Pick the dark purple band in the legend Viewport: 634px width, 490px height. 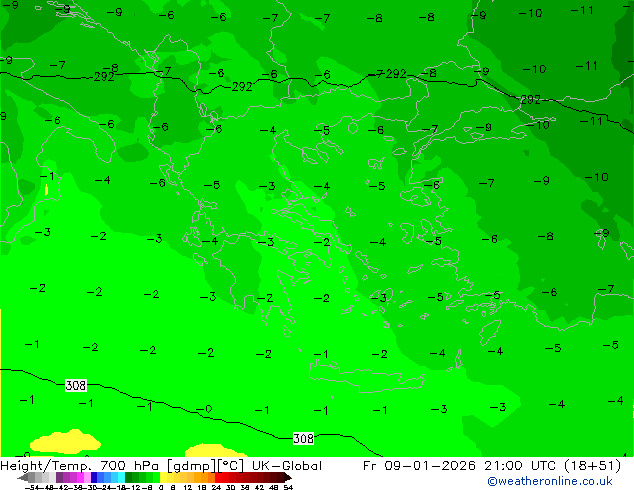coord(59,477)
